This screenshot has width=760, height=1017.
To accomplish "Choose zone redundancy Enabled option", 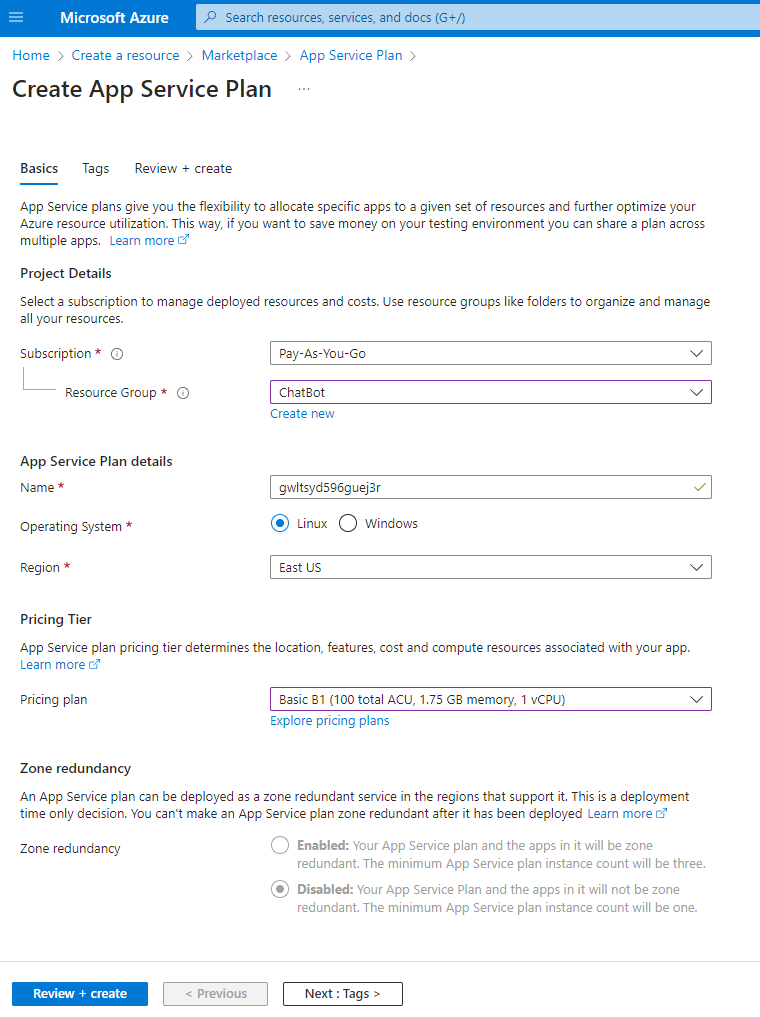I will click(280, 845).
